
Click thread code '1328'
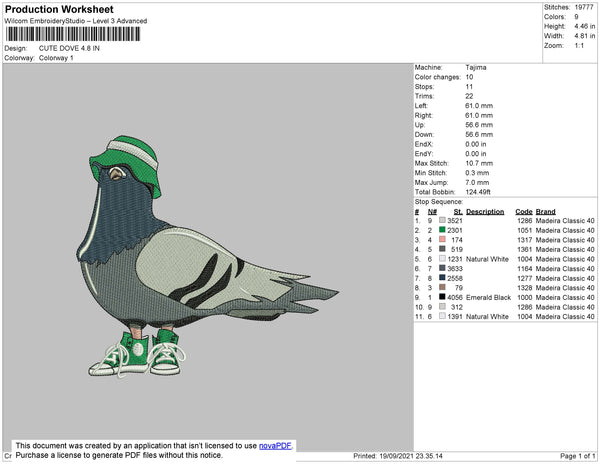(525, 288)
